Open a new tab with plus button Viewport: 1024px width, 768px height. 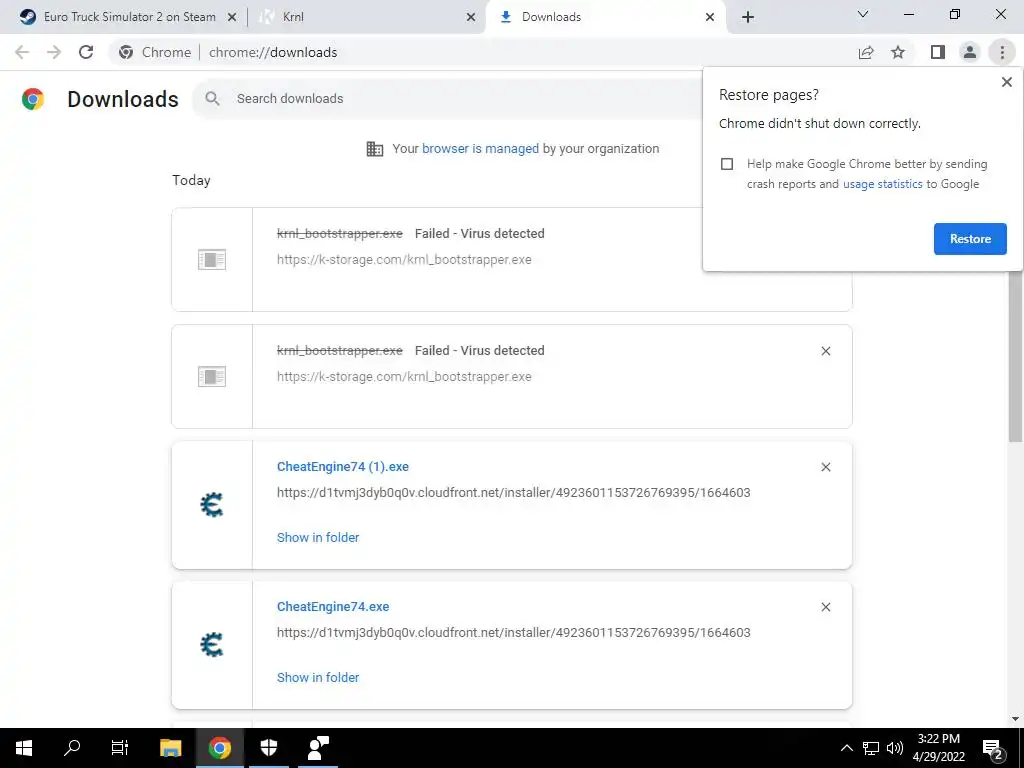coord(748,17)
